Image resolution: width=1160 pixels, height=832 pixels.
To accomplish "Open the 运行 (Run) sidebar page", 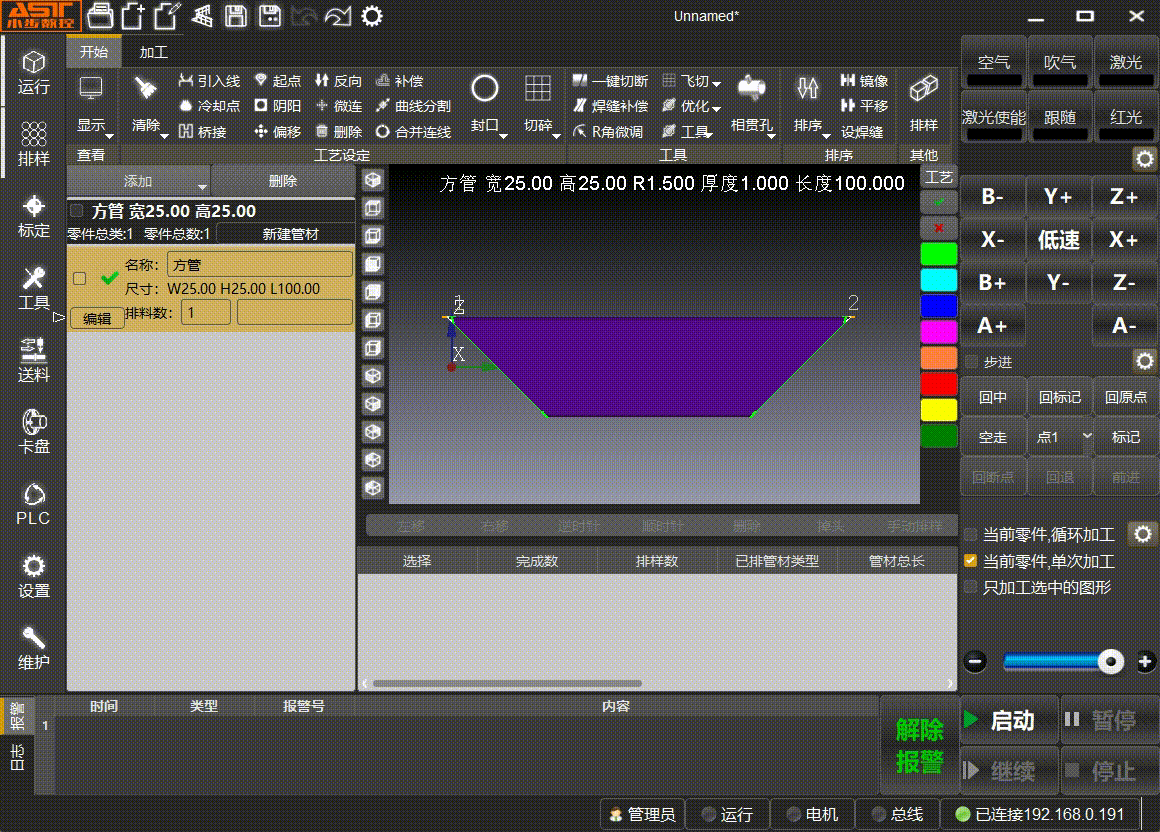I will click(34, 72).
